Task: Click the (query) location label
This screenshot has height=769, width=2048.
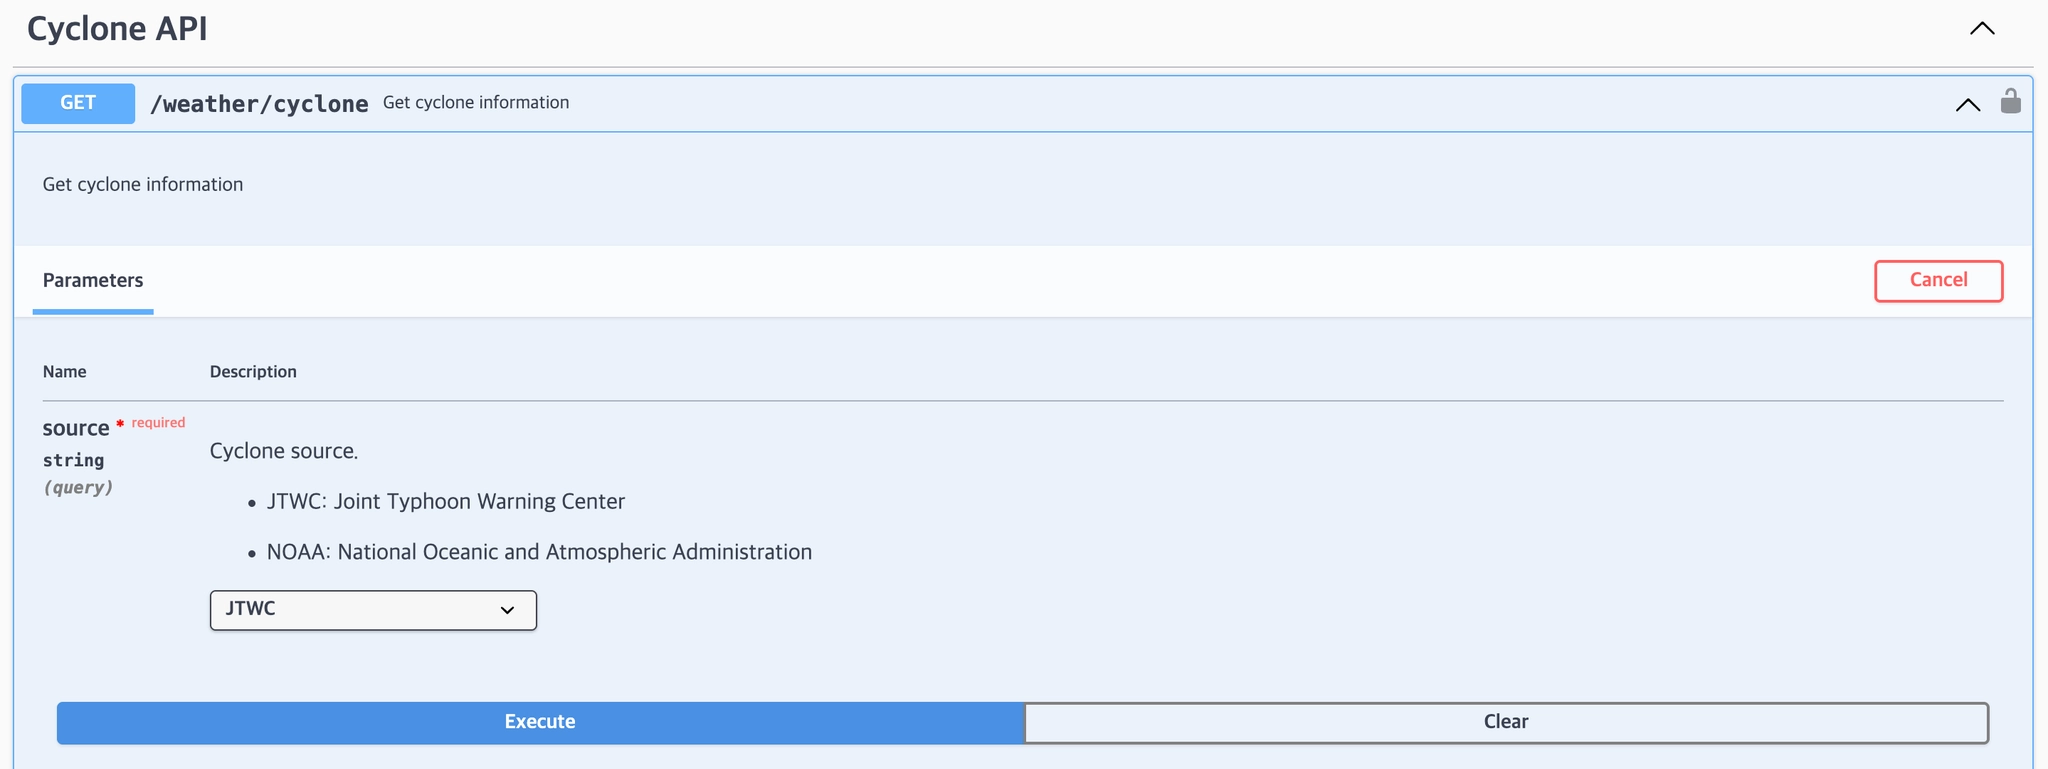Action: tap(78, 487)
